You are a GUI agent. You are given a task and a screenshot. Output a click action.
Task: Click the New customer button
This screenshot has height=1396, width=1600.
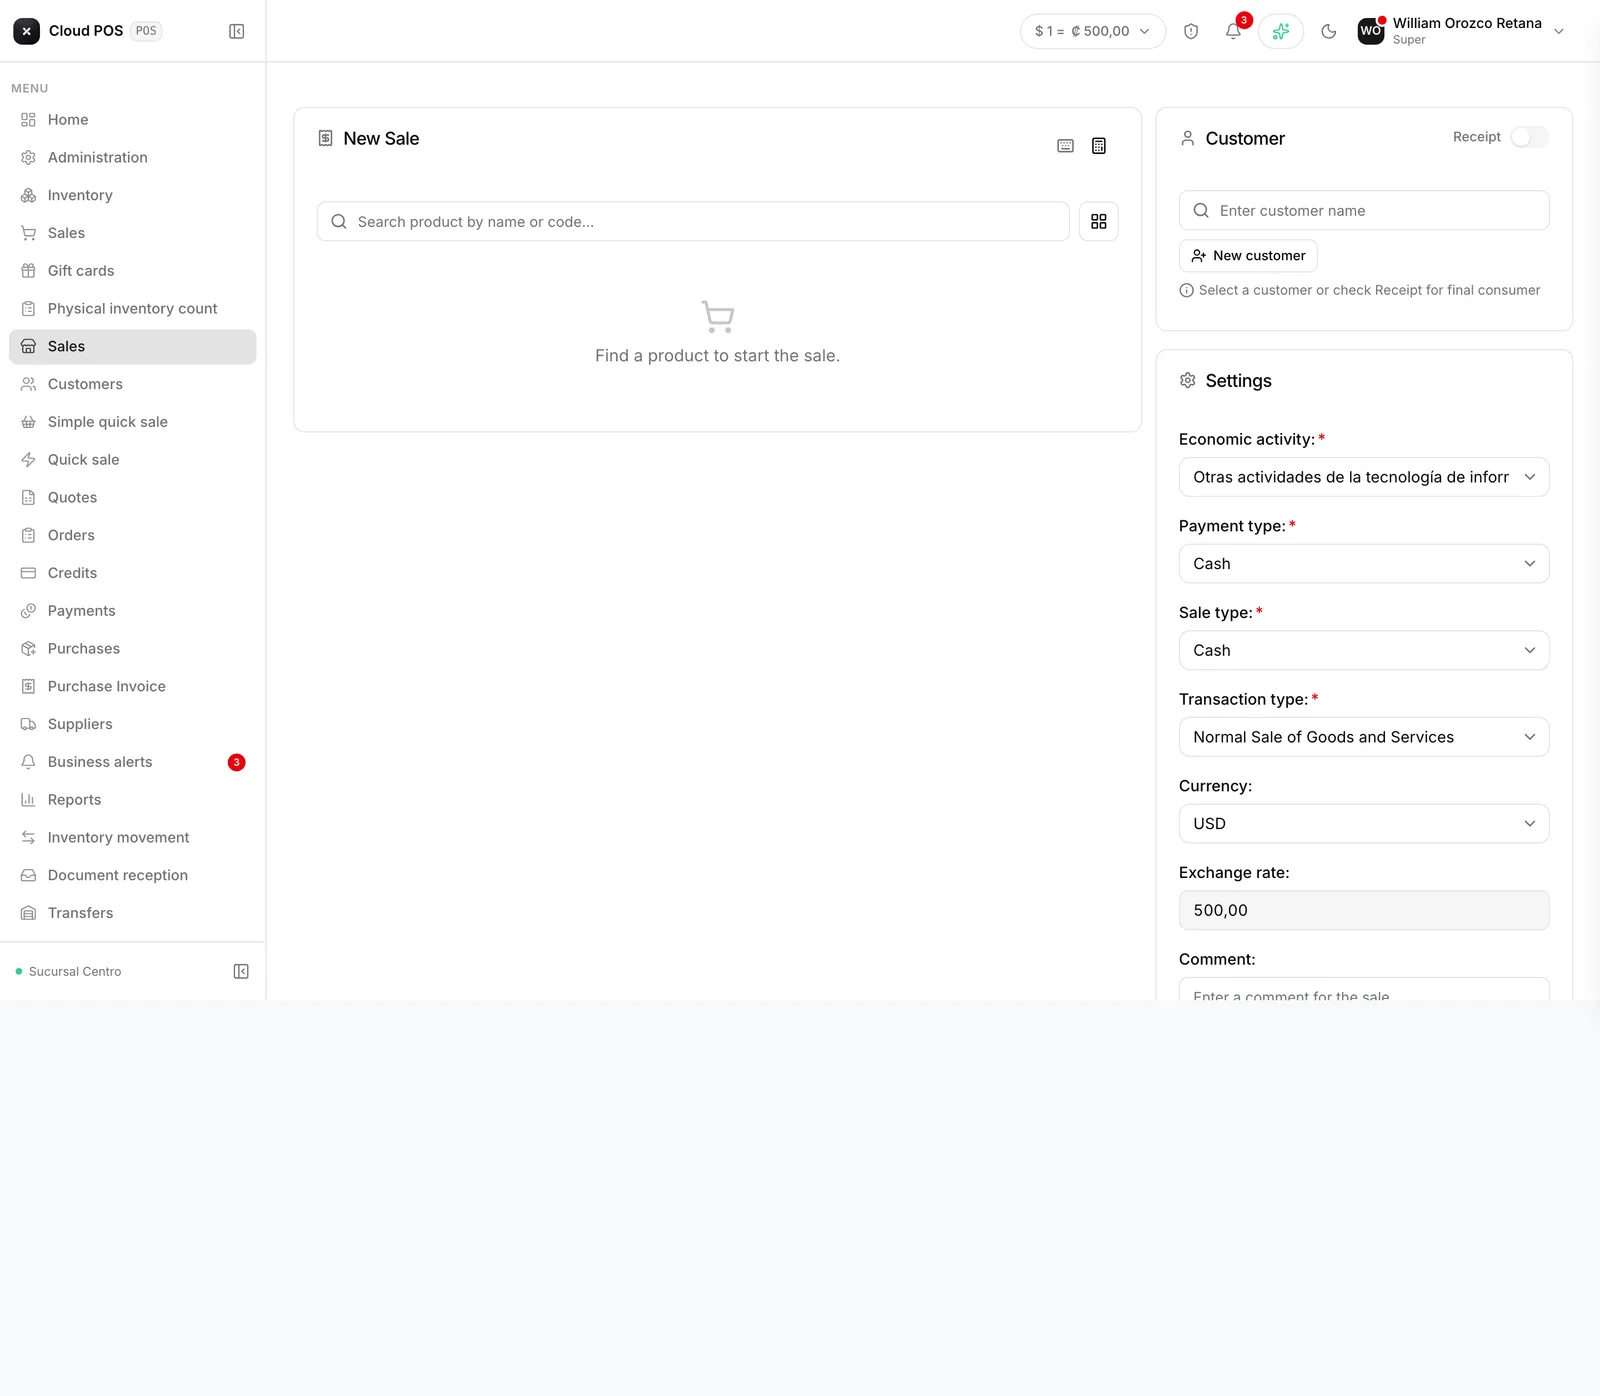(1248, 256)
